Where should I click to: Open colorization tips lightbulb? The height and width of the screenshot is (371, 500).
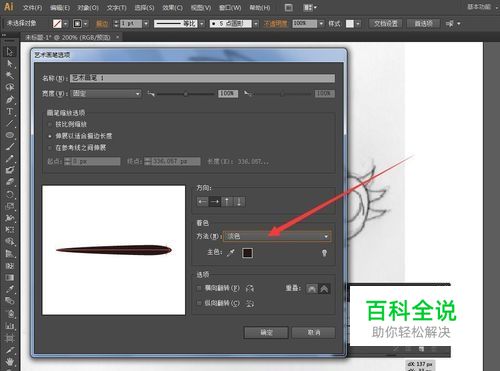tap(324, 253)
